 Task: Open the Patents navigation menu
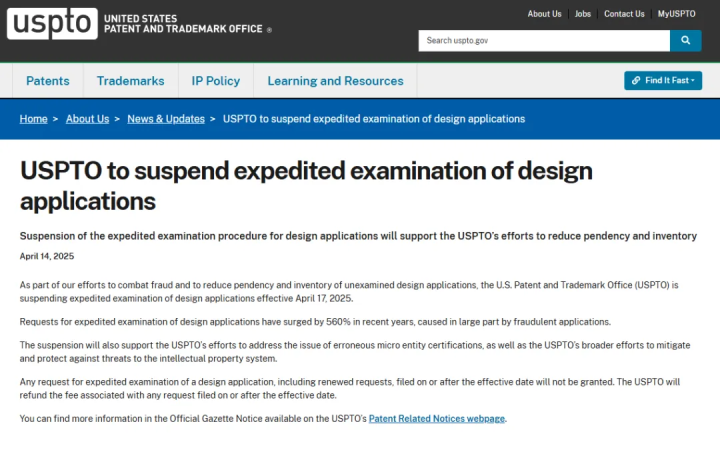[48, 81]
